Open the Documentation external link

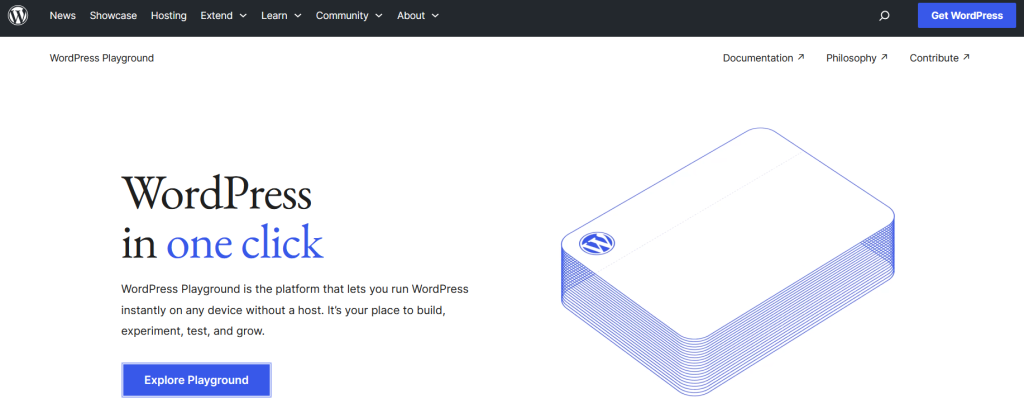[763, 58]
